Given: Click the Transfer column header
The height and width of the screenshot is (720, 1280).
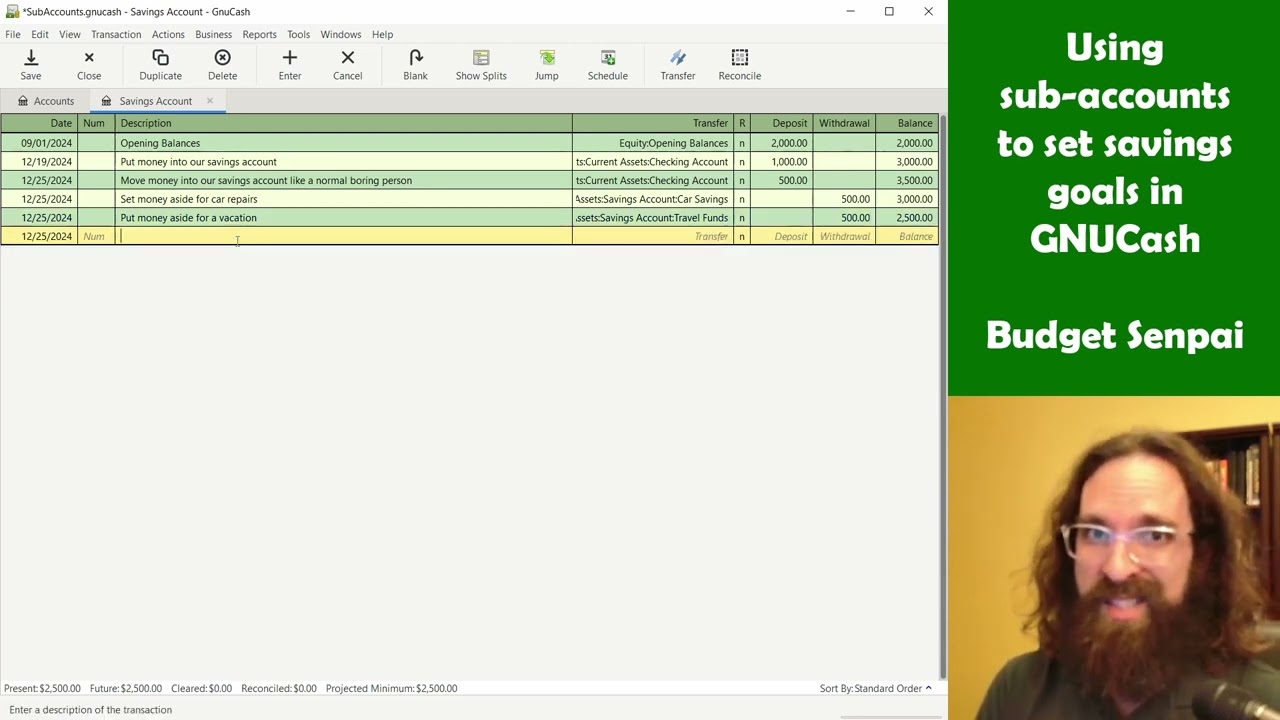Looking at the screenshot, I should tap(652, 123).
